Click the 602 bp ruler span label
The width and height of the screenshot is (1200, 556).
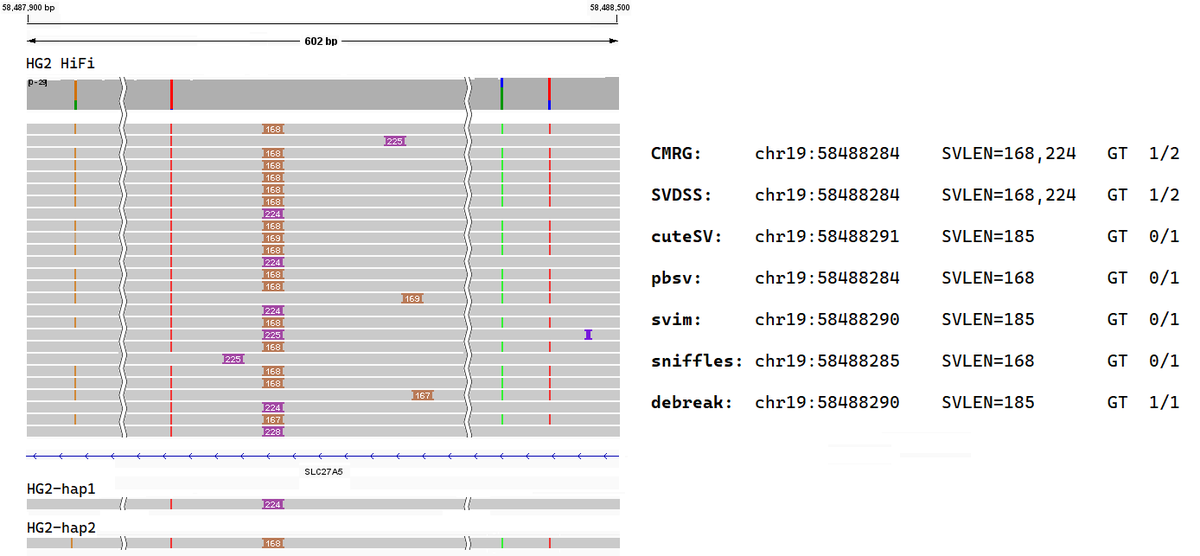(x=321, y=41)
